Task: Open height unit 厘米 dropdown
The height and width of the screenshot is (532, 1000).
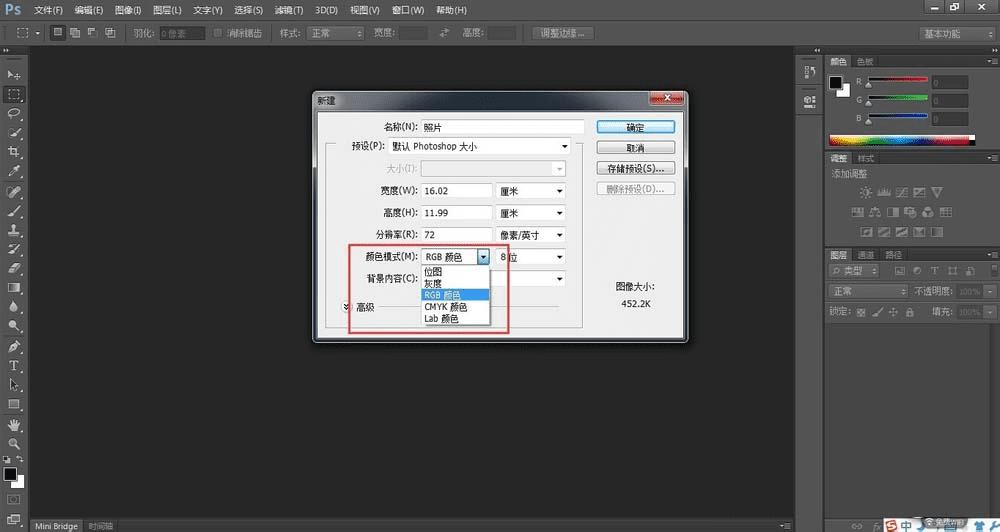Action: 531,213
